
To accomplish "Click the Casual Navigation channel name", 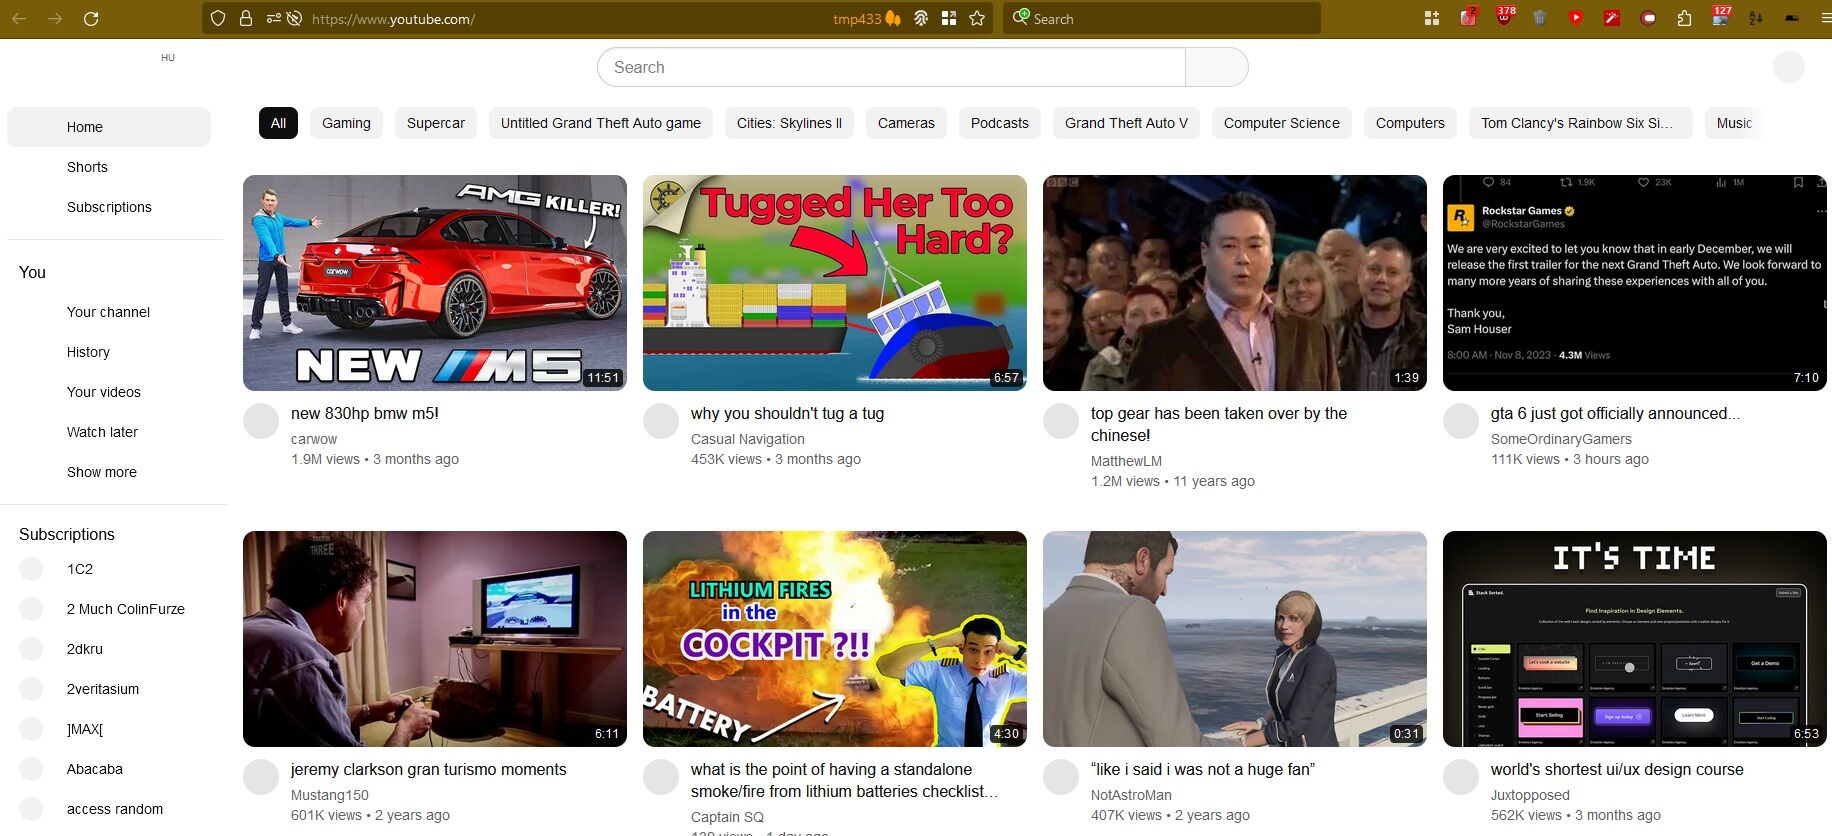I will point(748,439).
